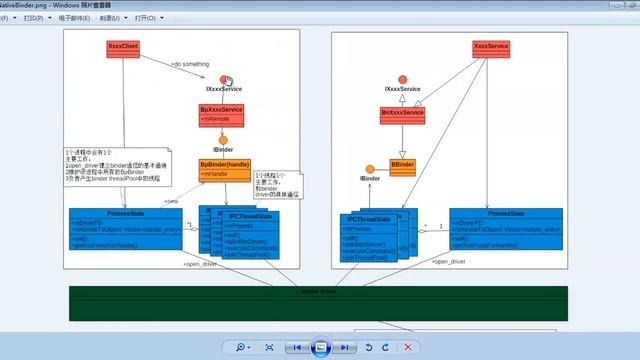
Task: Click the green Binder driver block
Action: [x=318, y=303]
